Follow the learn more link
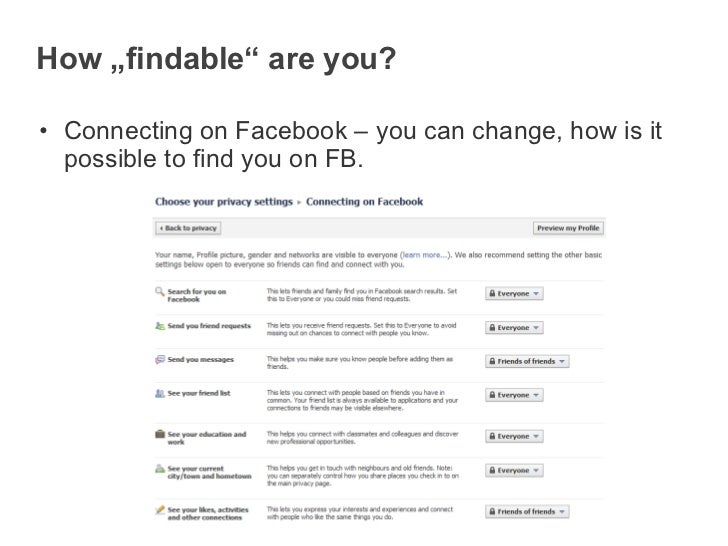Viewport: 728px width, 546px height. 424,255
